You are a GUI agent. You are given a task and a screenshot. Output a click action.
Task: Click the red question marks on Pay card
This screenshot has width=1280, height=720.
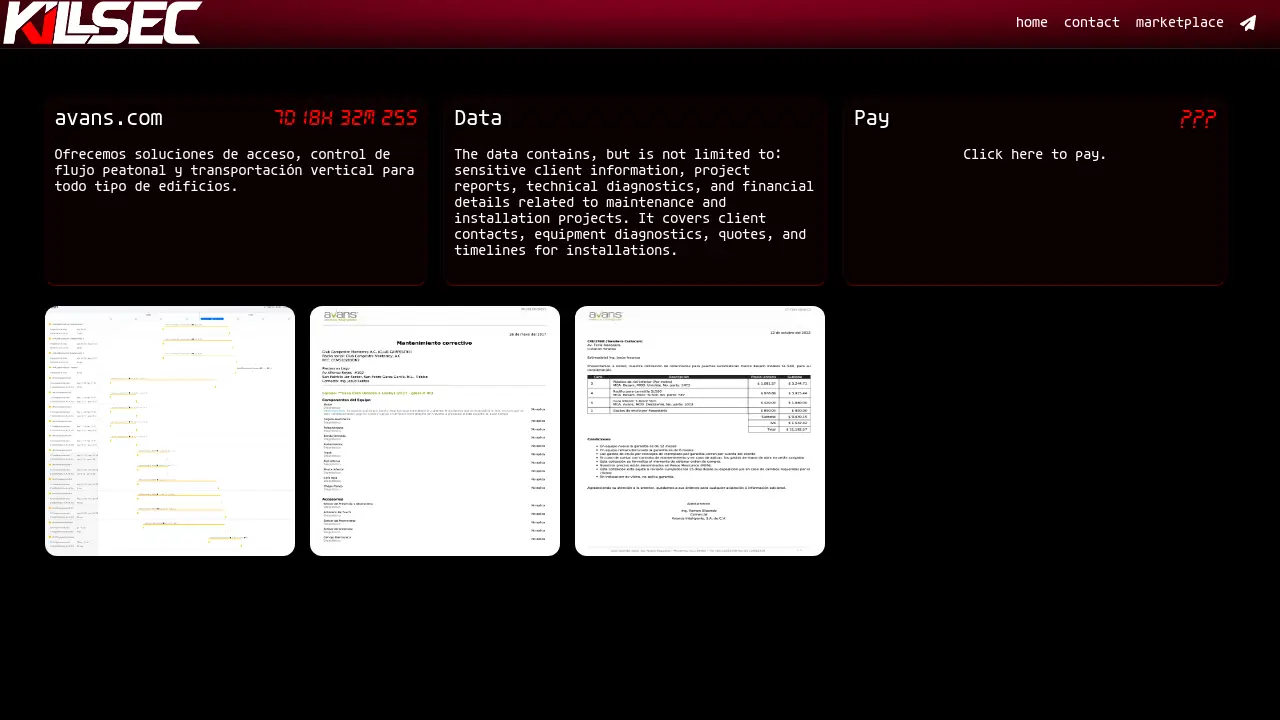[1197, 119]
